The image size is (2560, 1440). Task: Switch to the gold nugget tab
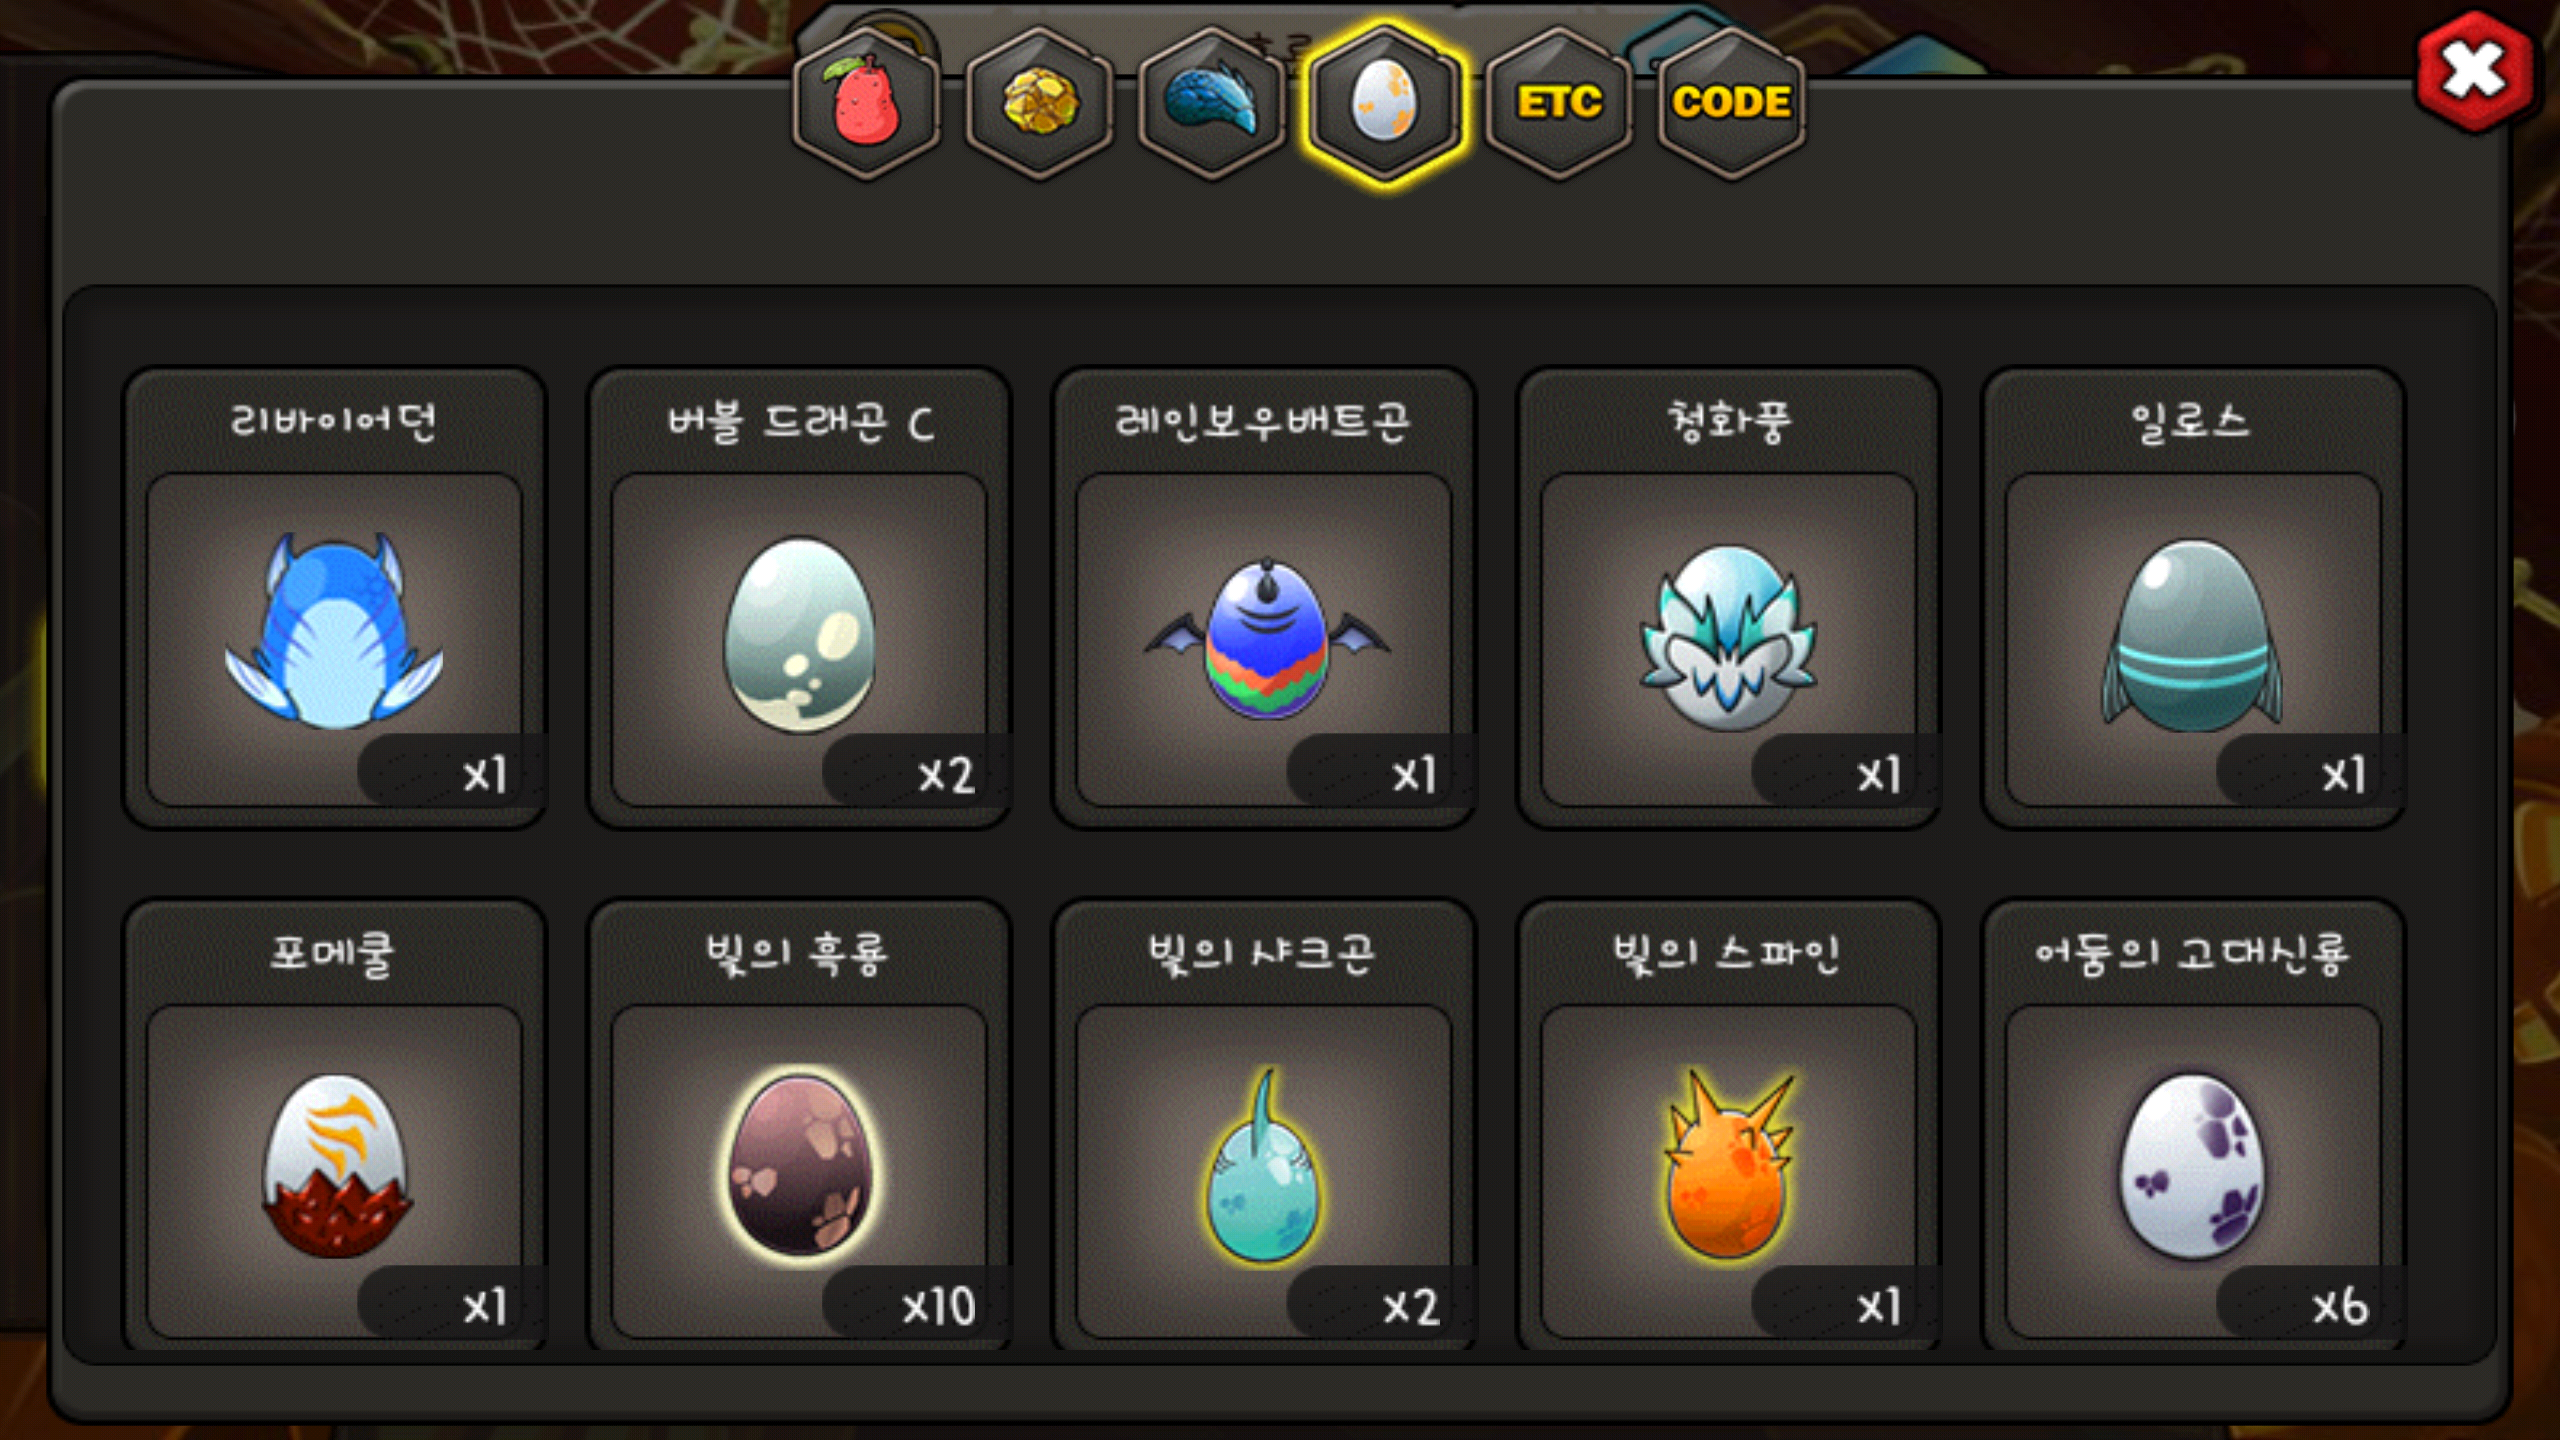pyautogui.click(x=1040, y=103)
